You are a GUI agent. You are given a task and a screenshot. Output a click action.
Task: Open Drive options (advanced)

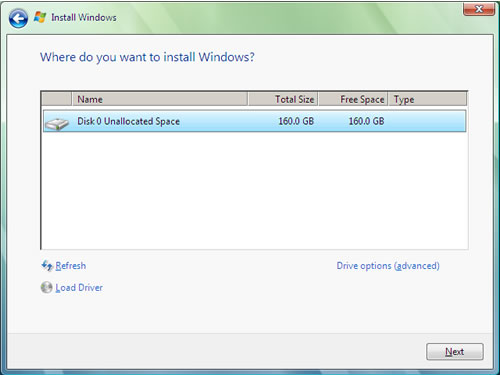[388, 266]
